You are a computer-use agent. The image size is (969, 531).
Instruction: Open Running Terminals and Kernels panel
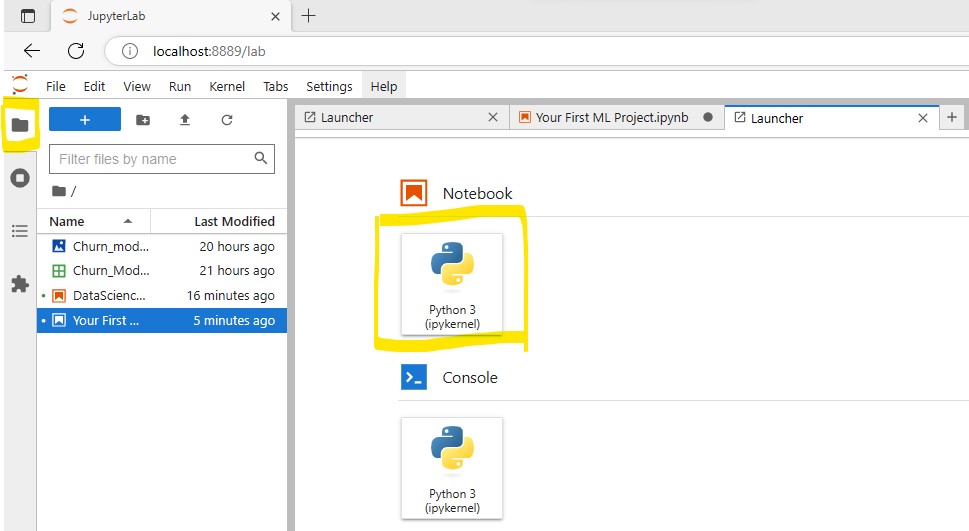(x=20, y=178)
